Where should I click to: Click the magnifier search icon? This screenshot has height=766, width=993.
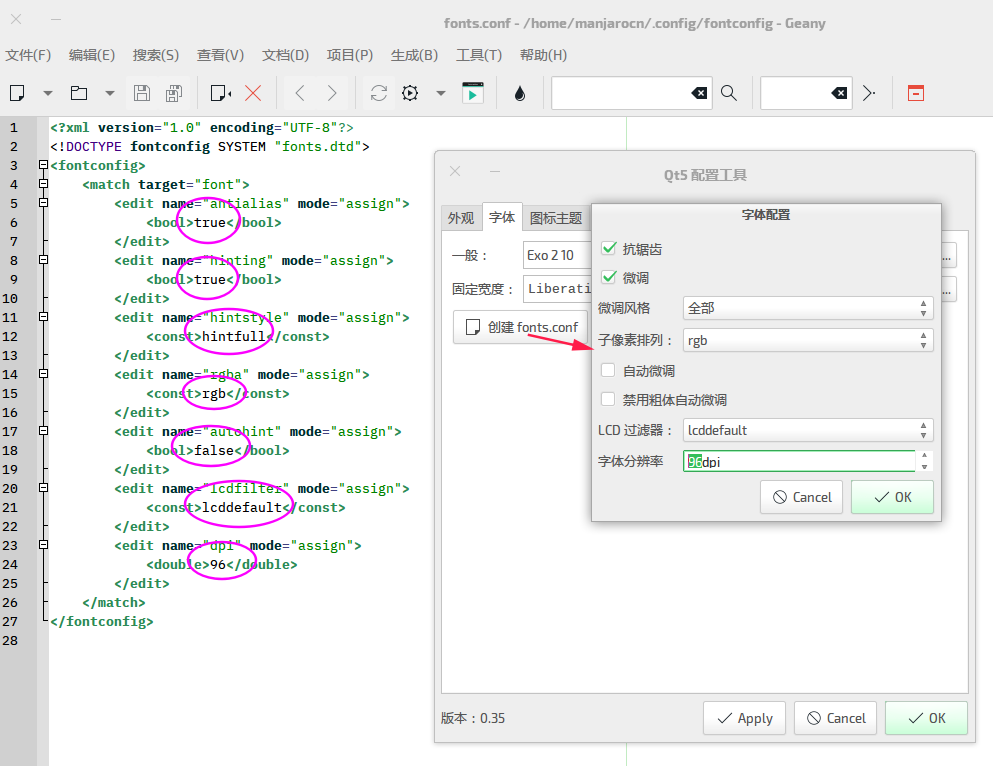click(x=729, y=93)
